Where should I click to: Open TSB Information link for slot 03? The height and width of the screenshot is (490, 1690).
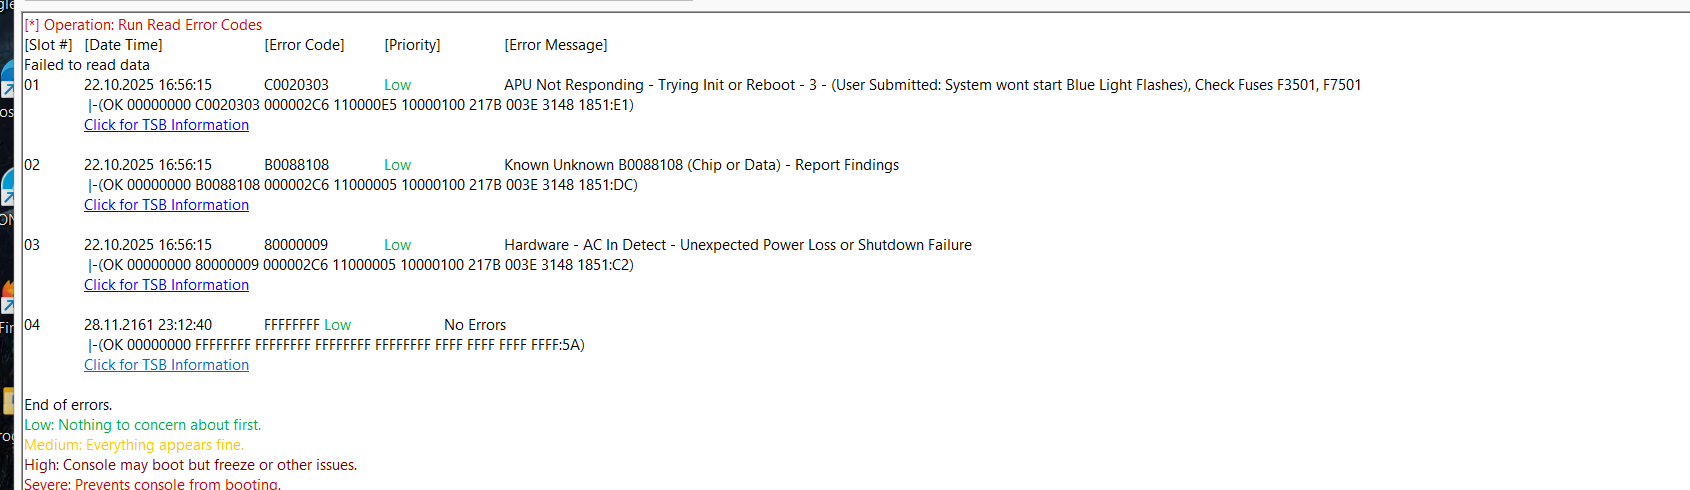166,285
